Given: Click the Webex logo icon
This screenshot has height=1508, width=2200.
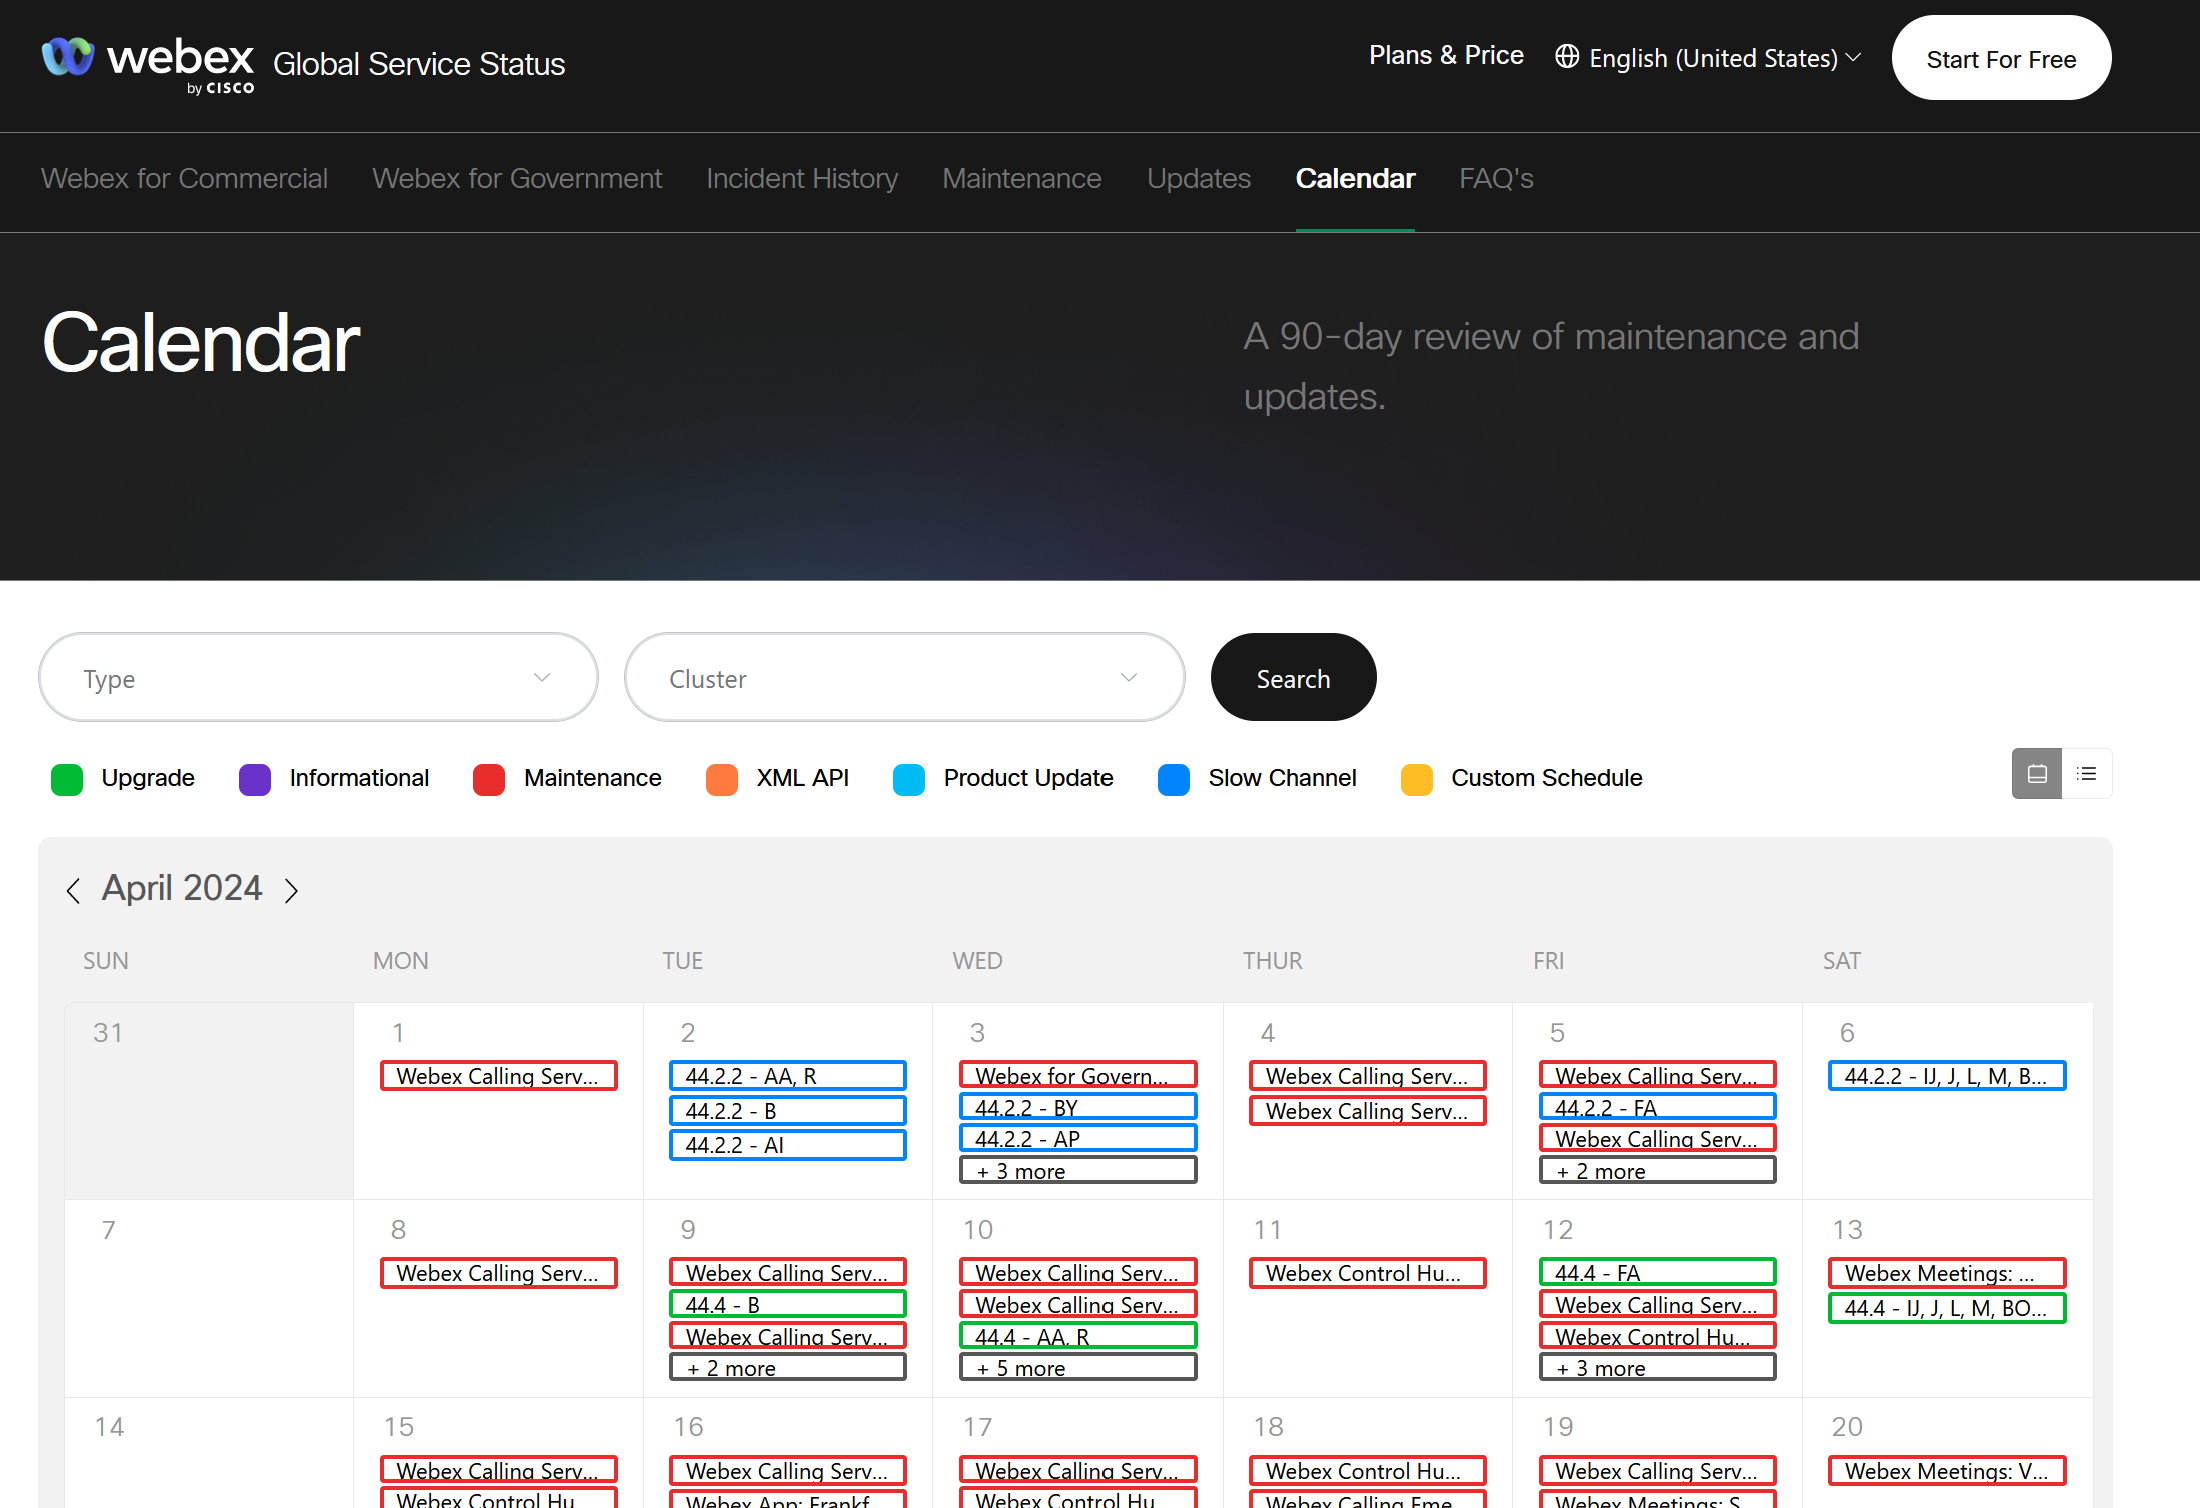Looking at the screenshot, I should pyautogui.click(x=68, y=57).
